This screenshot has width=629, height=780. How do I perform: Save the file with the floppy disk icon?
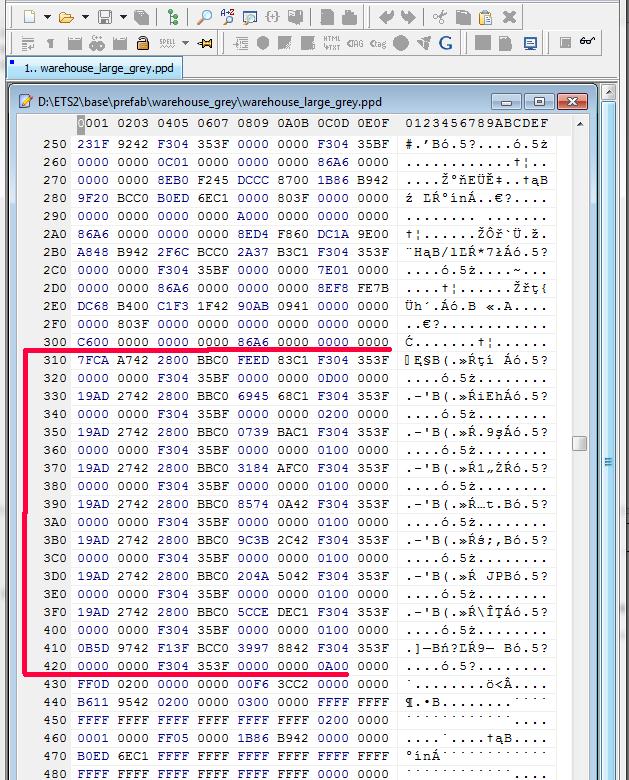pyautogui.click(x=103, y=17)
